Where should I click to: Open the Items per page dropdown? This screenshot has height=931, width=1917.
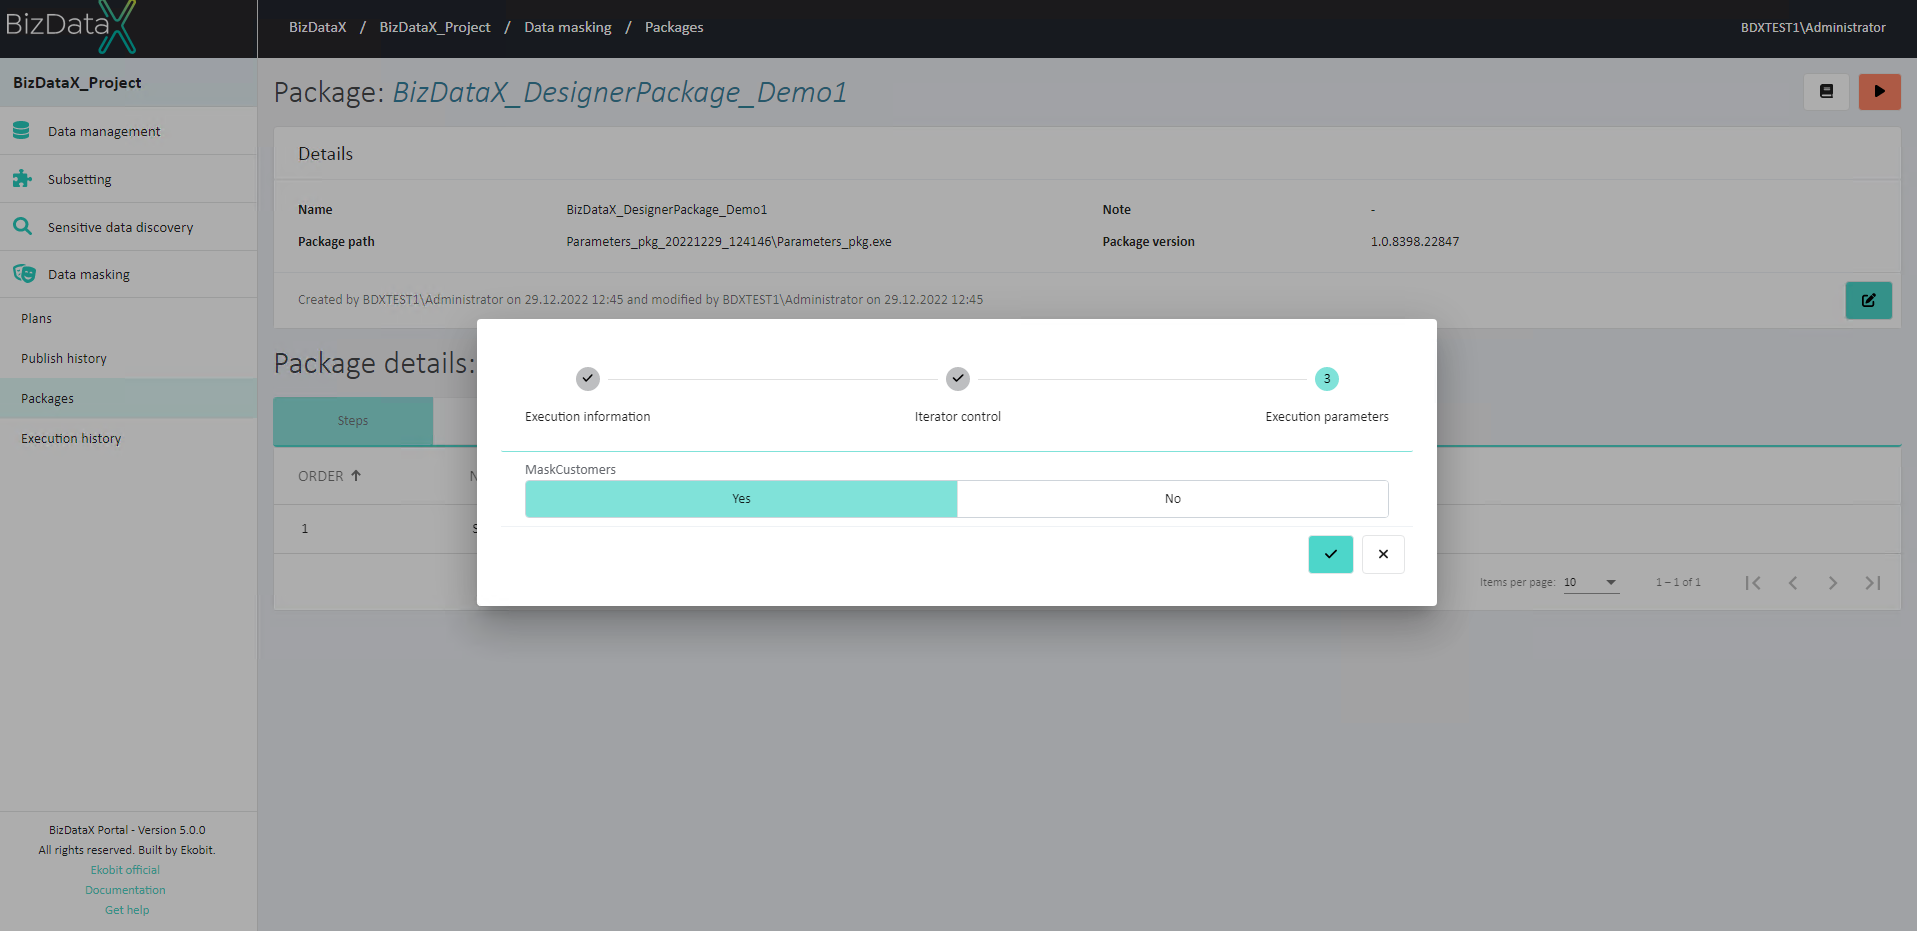pyautogui.click(x=1591, y=582)
